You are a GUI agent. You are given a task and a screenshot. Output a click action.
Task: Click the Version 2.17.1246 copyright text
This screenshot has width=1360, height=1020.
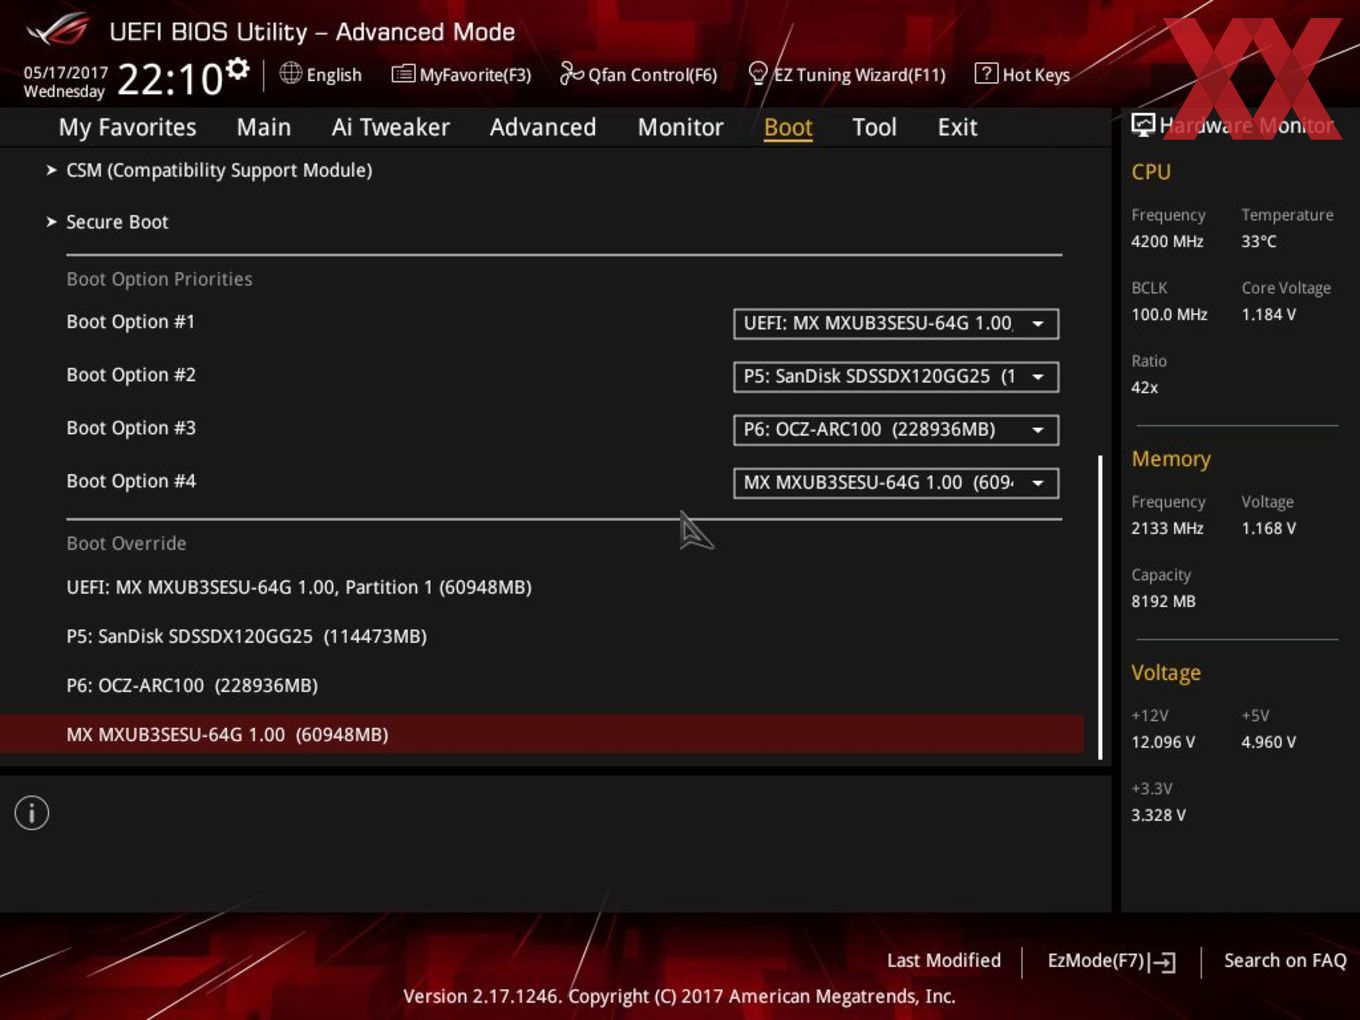(679, 996)
